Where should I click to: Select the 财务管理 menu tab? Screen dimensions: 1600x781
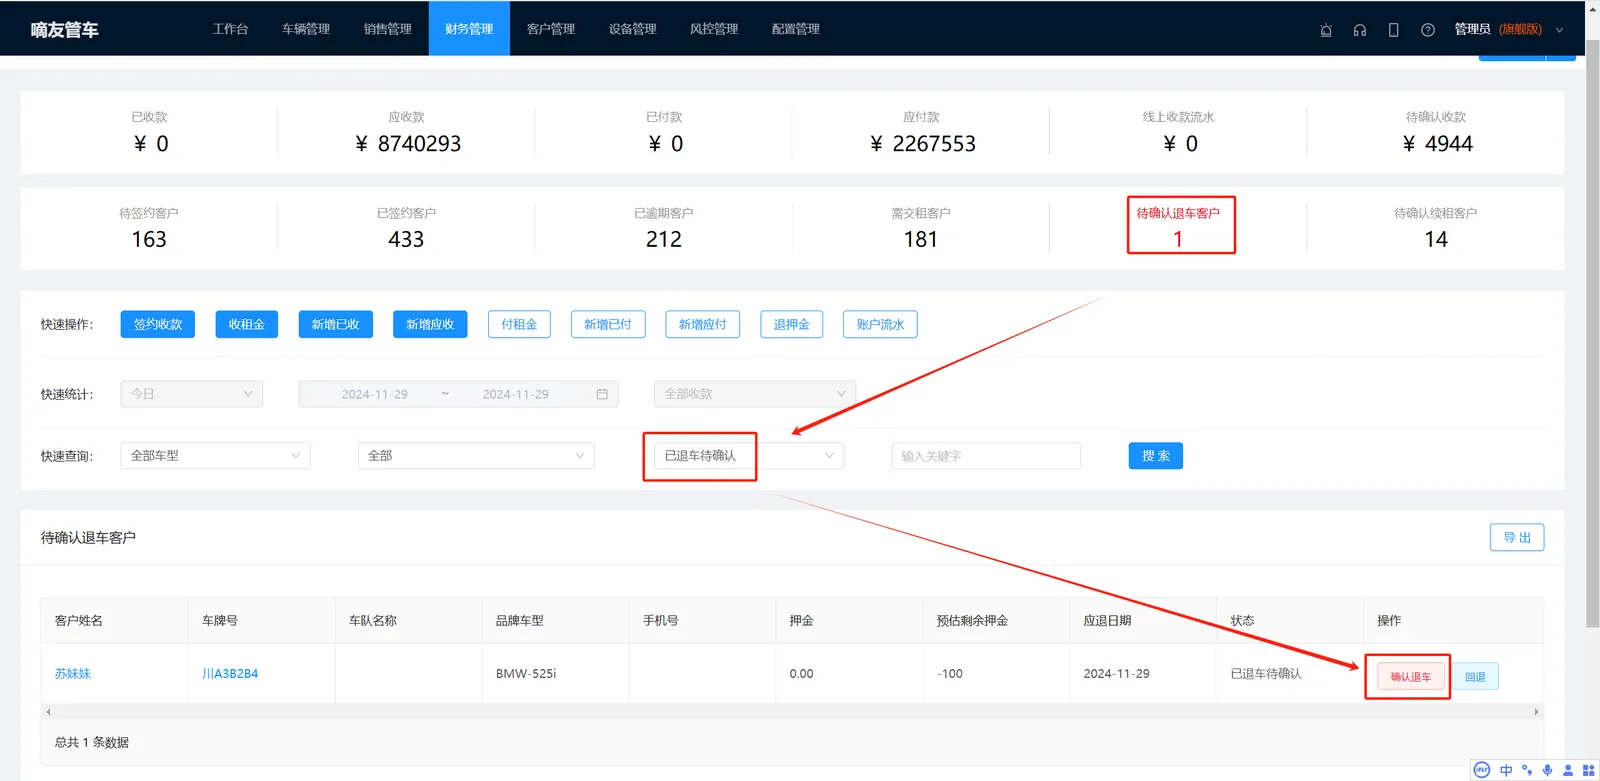click(469, 29)
